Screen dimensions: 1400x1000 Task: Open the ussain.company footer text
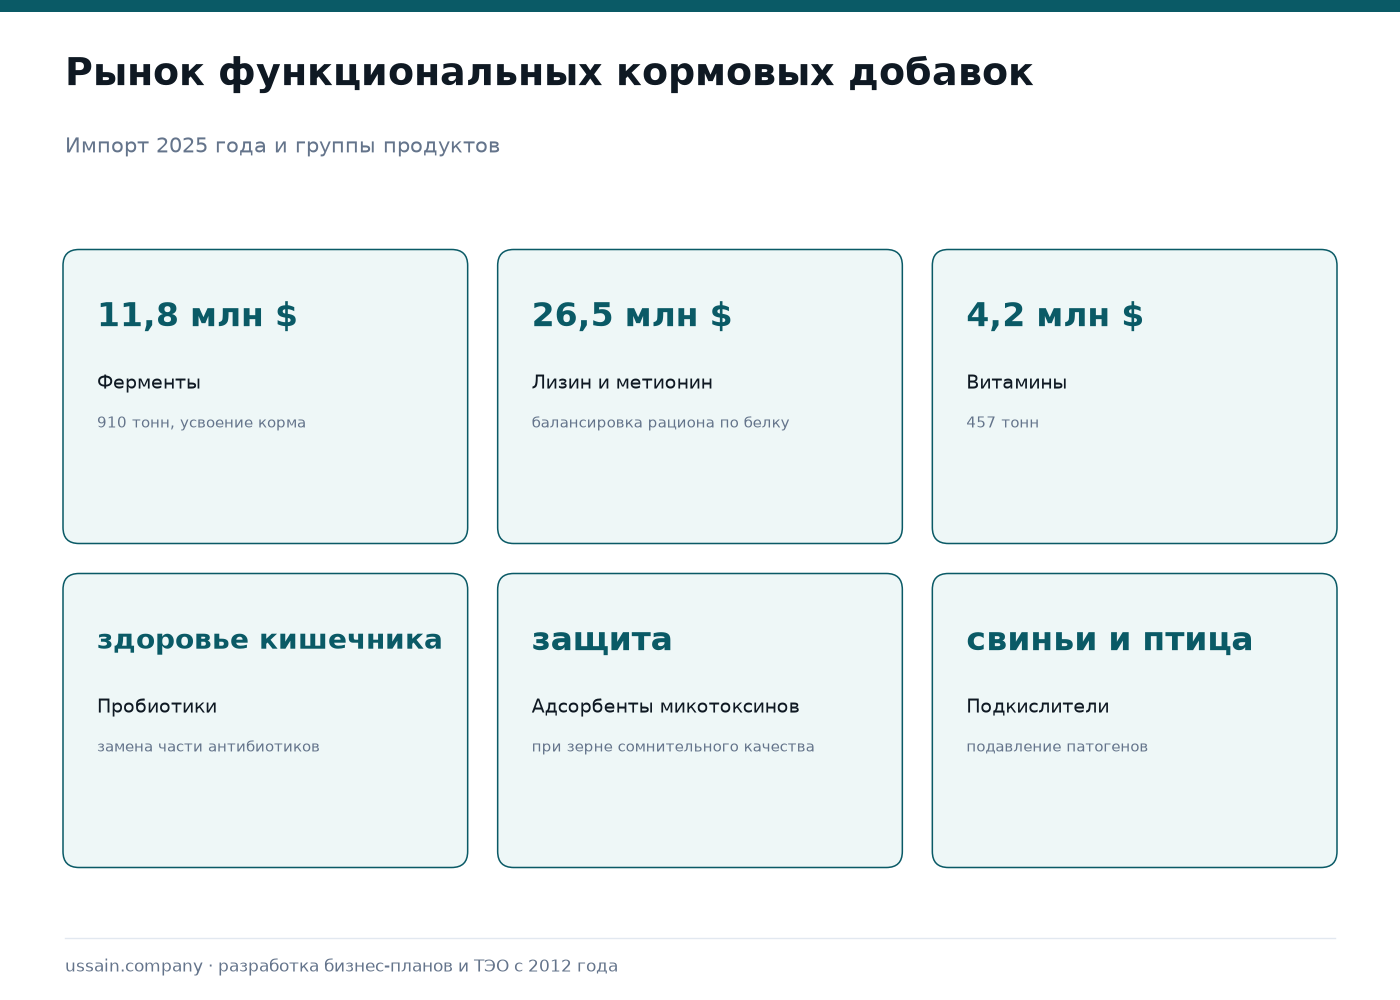coord(341,966)
